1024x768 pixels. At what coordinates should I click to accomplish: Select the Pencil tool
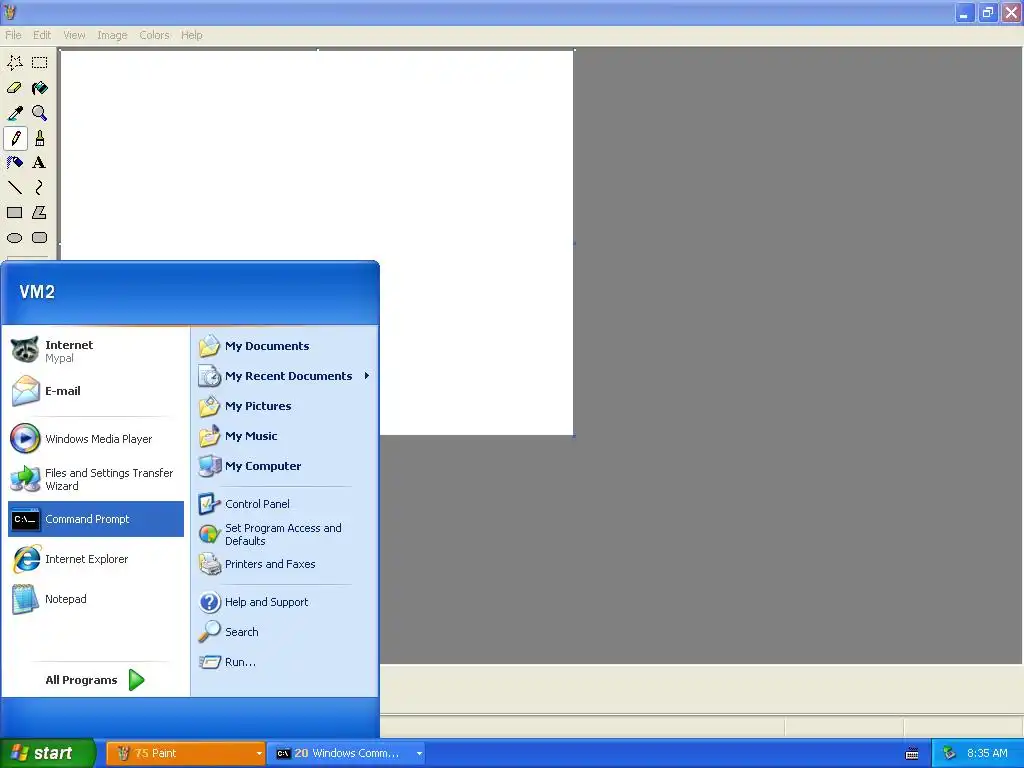(x=15, y=138)
